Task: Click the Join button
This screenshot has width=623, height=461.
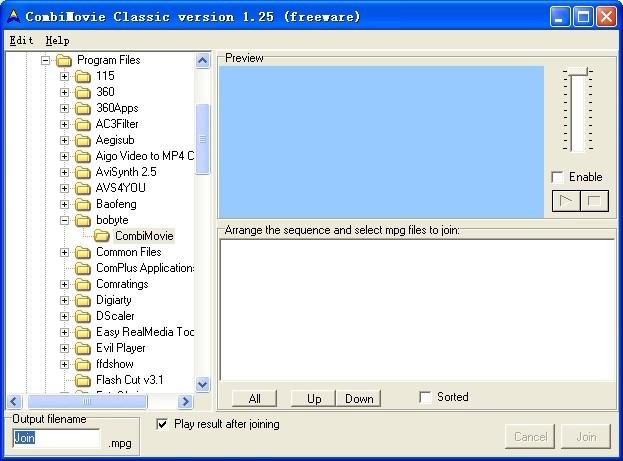Action: tap(586, 436)
